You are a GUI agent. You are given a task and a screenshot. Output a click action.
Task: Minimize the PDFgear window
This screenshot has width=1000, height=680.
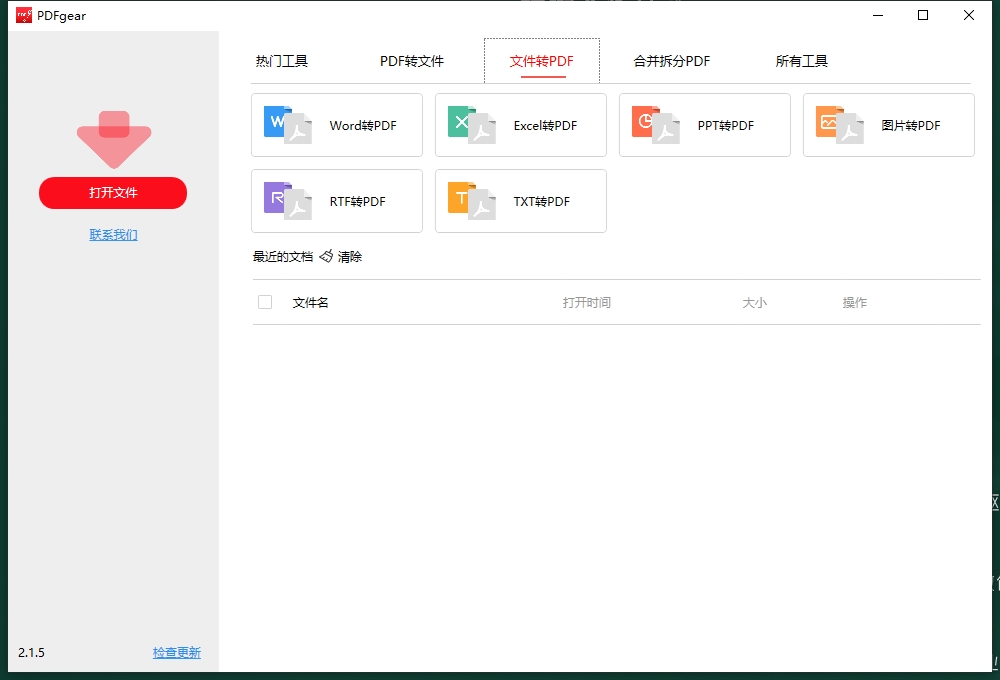point(878,15)
